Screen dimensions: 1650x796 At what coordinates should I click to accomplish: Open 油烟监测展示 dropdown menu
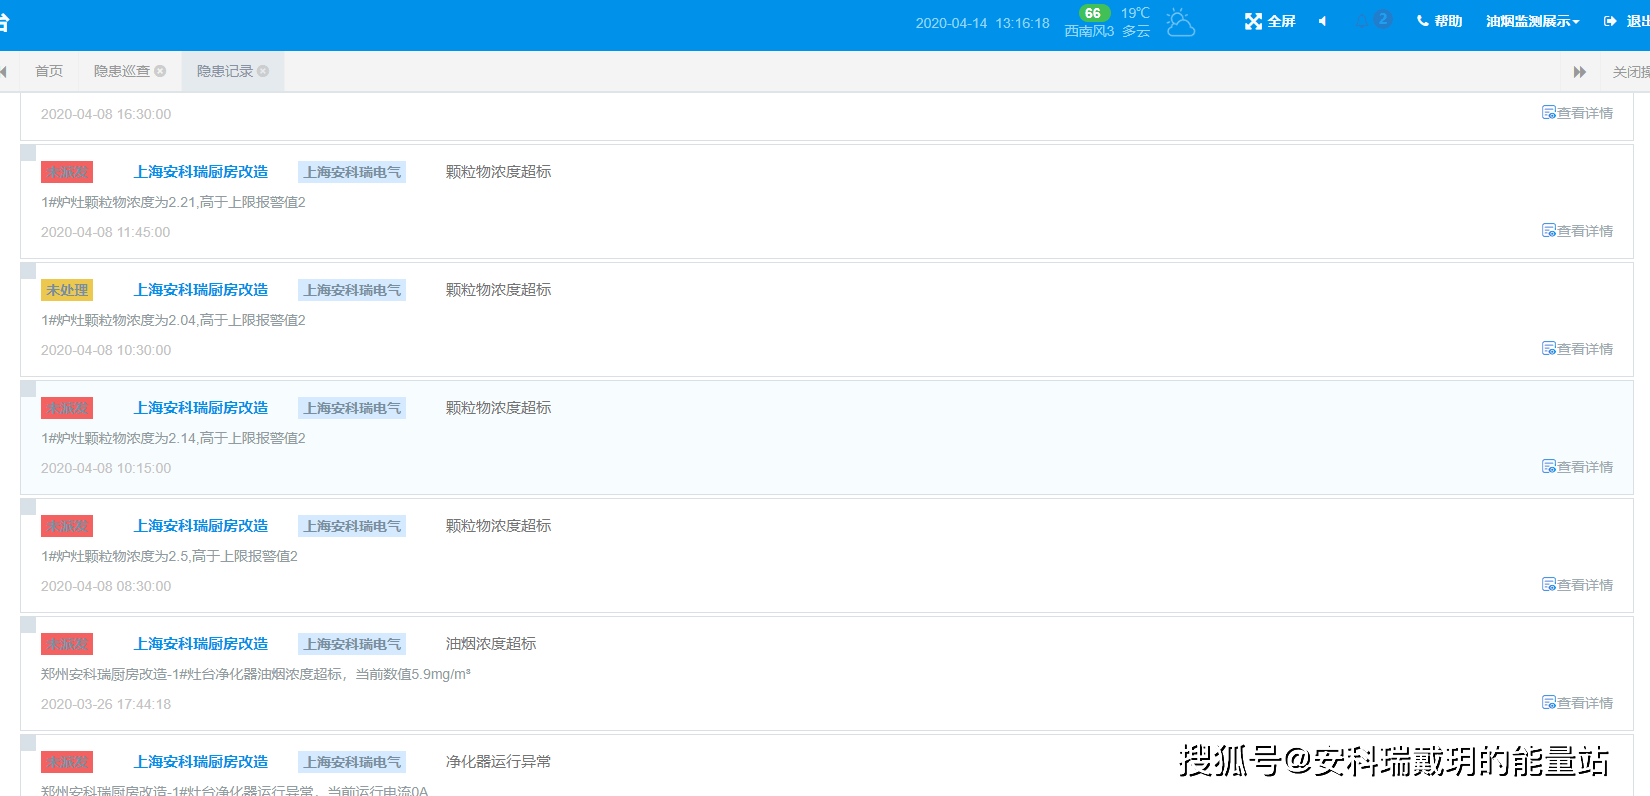[x=1532, y=21]
